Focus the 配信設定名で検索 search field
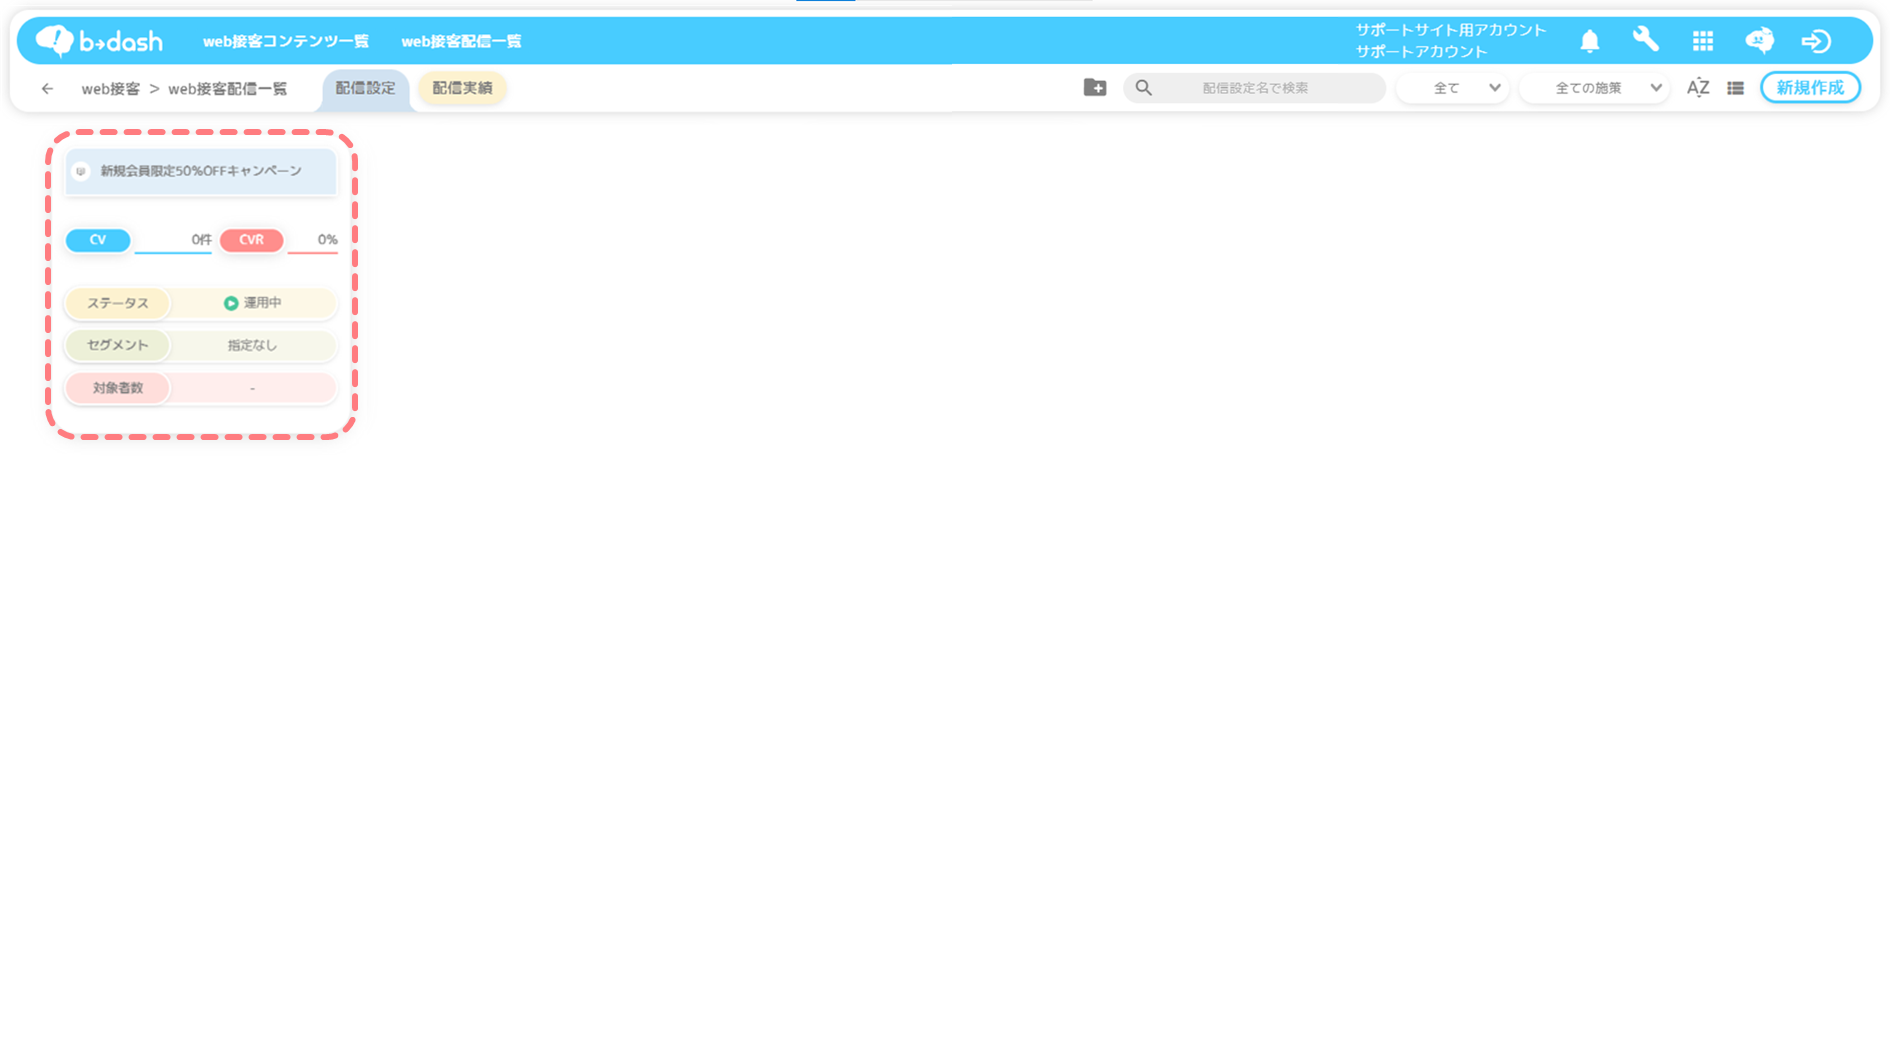The width and height of the screenshot is (1890, 1063). click(x=1255, y=88)
